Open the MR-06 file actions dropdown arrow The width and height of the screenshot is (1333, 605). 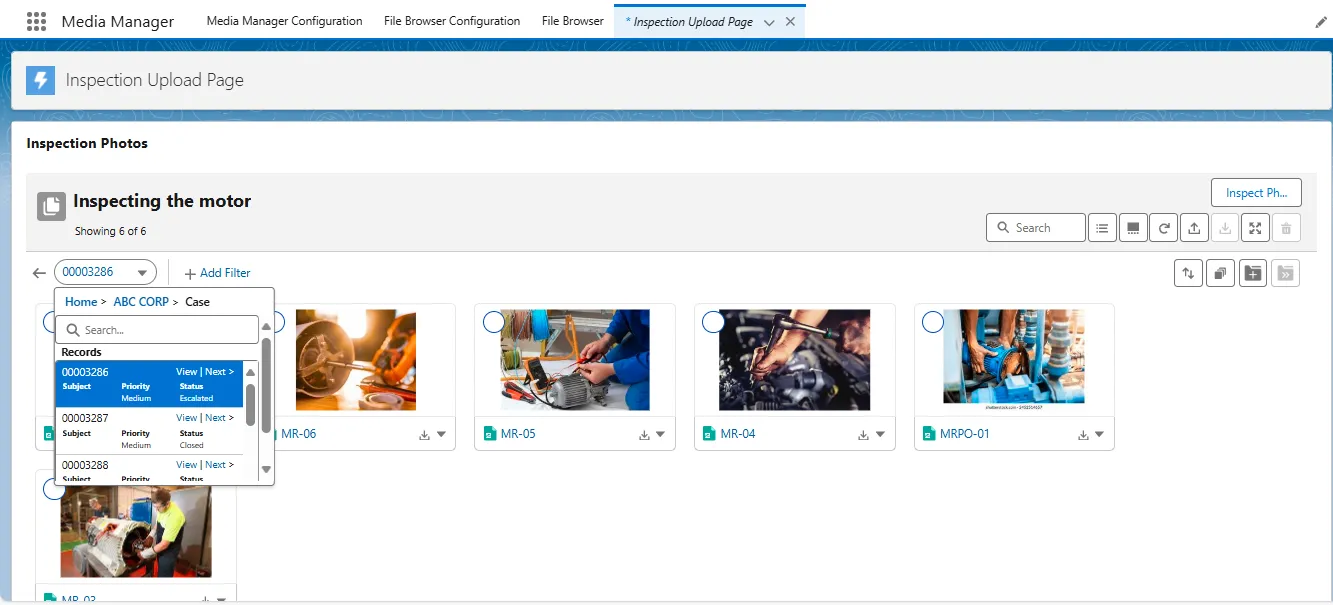441,435
